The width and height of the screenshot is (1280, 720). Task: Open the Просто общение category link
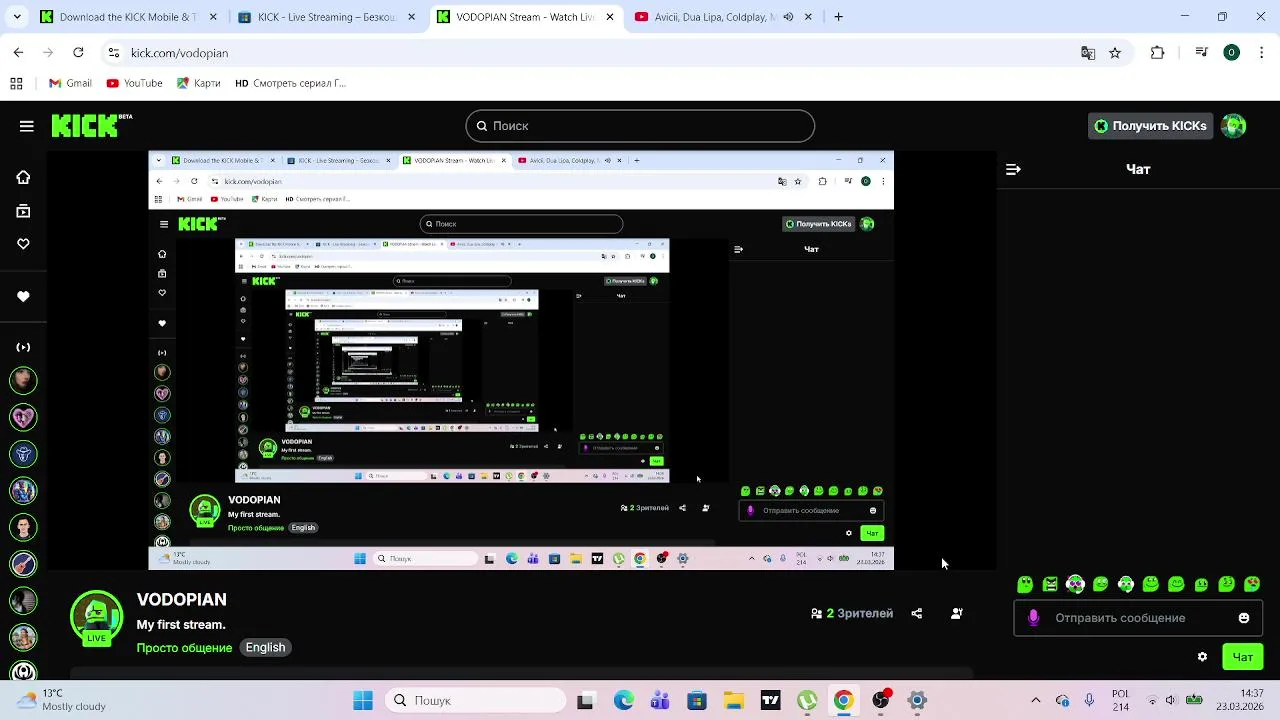point(184,648)
